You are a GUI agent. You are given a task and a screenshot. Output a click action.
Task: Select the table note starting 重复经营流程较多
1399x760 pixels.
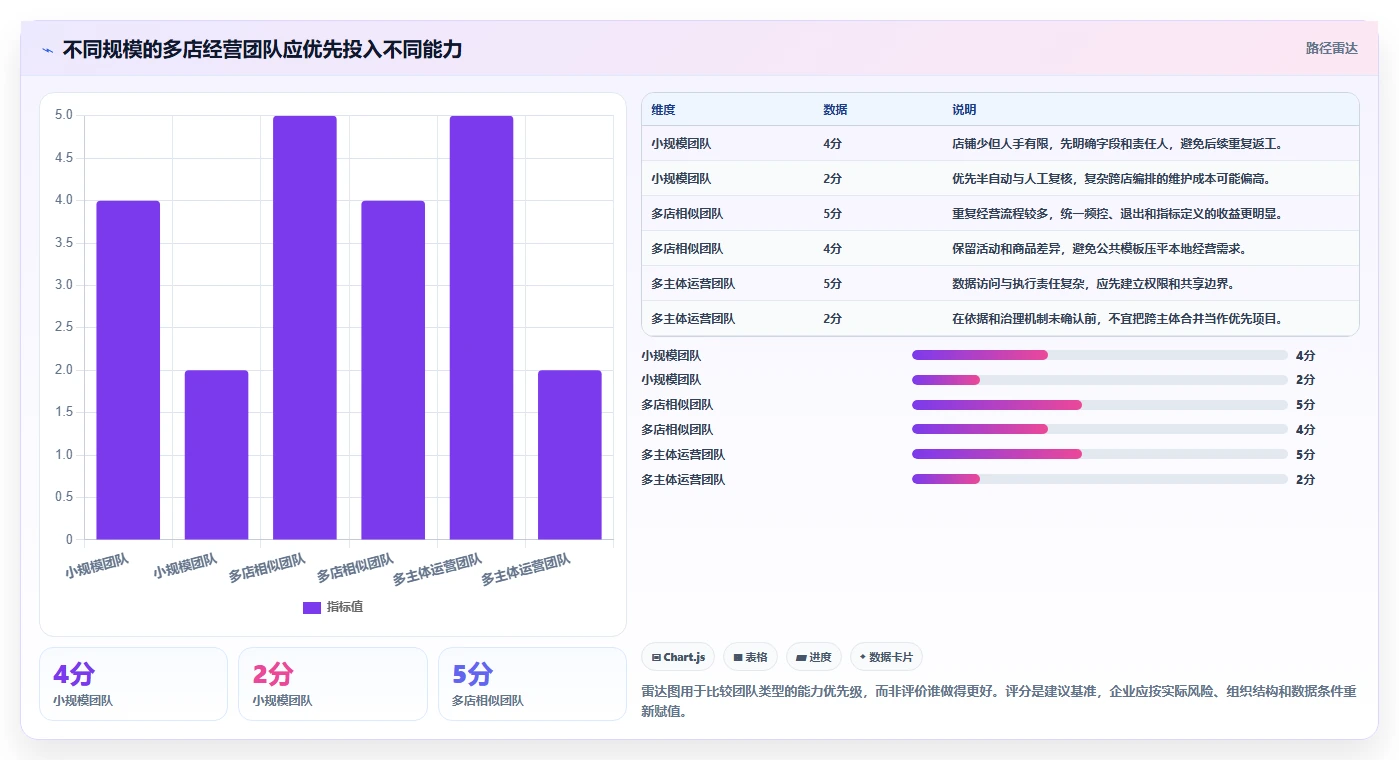[x=1117, y=214]
